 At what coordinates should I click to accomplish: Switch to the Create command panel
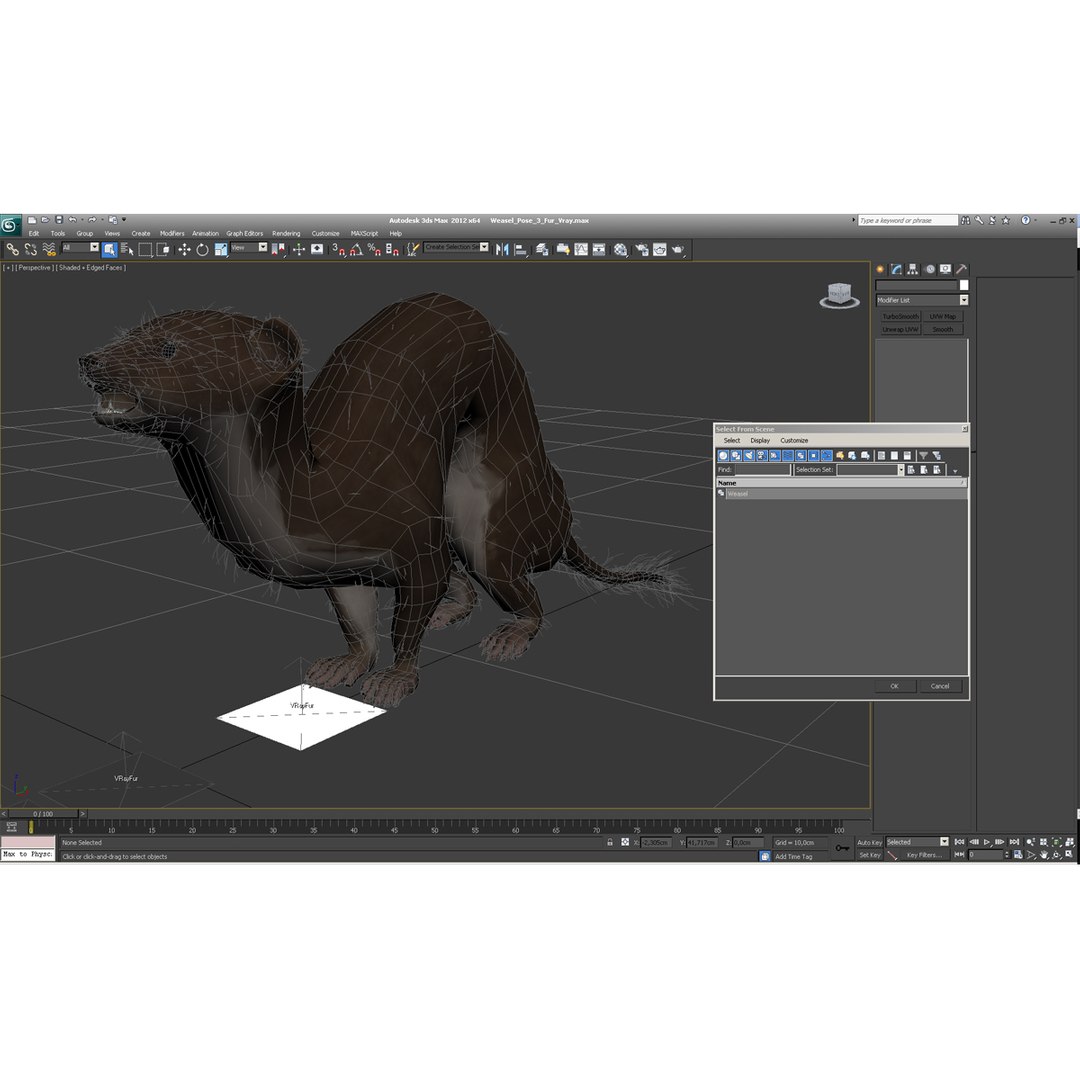pyautogui.click(x=880, y=269)
